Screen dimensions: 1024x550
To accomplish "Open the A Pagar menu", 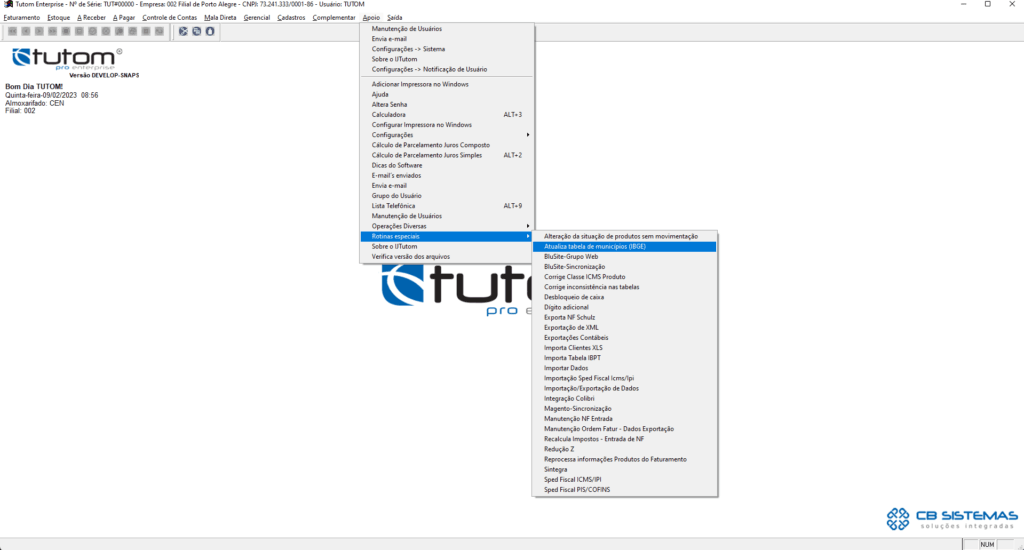I will tap(123, 18).
